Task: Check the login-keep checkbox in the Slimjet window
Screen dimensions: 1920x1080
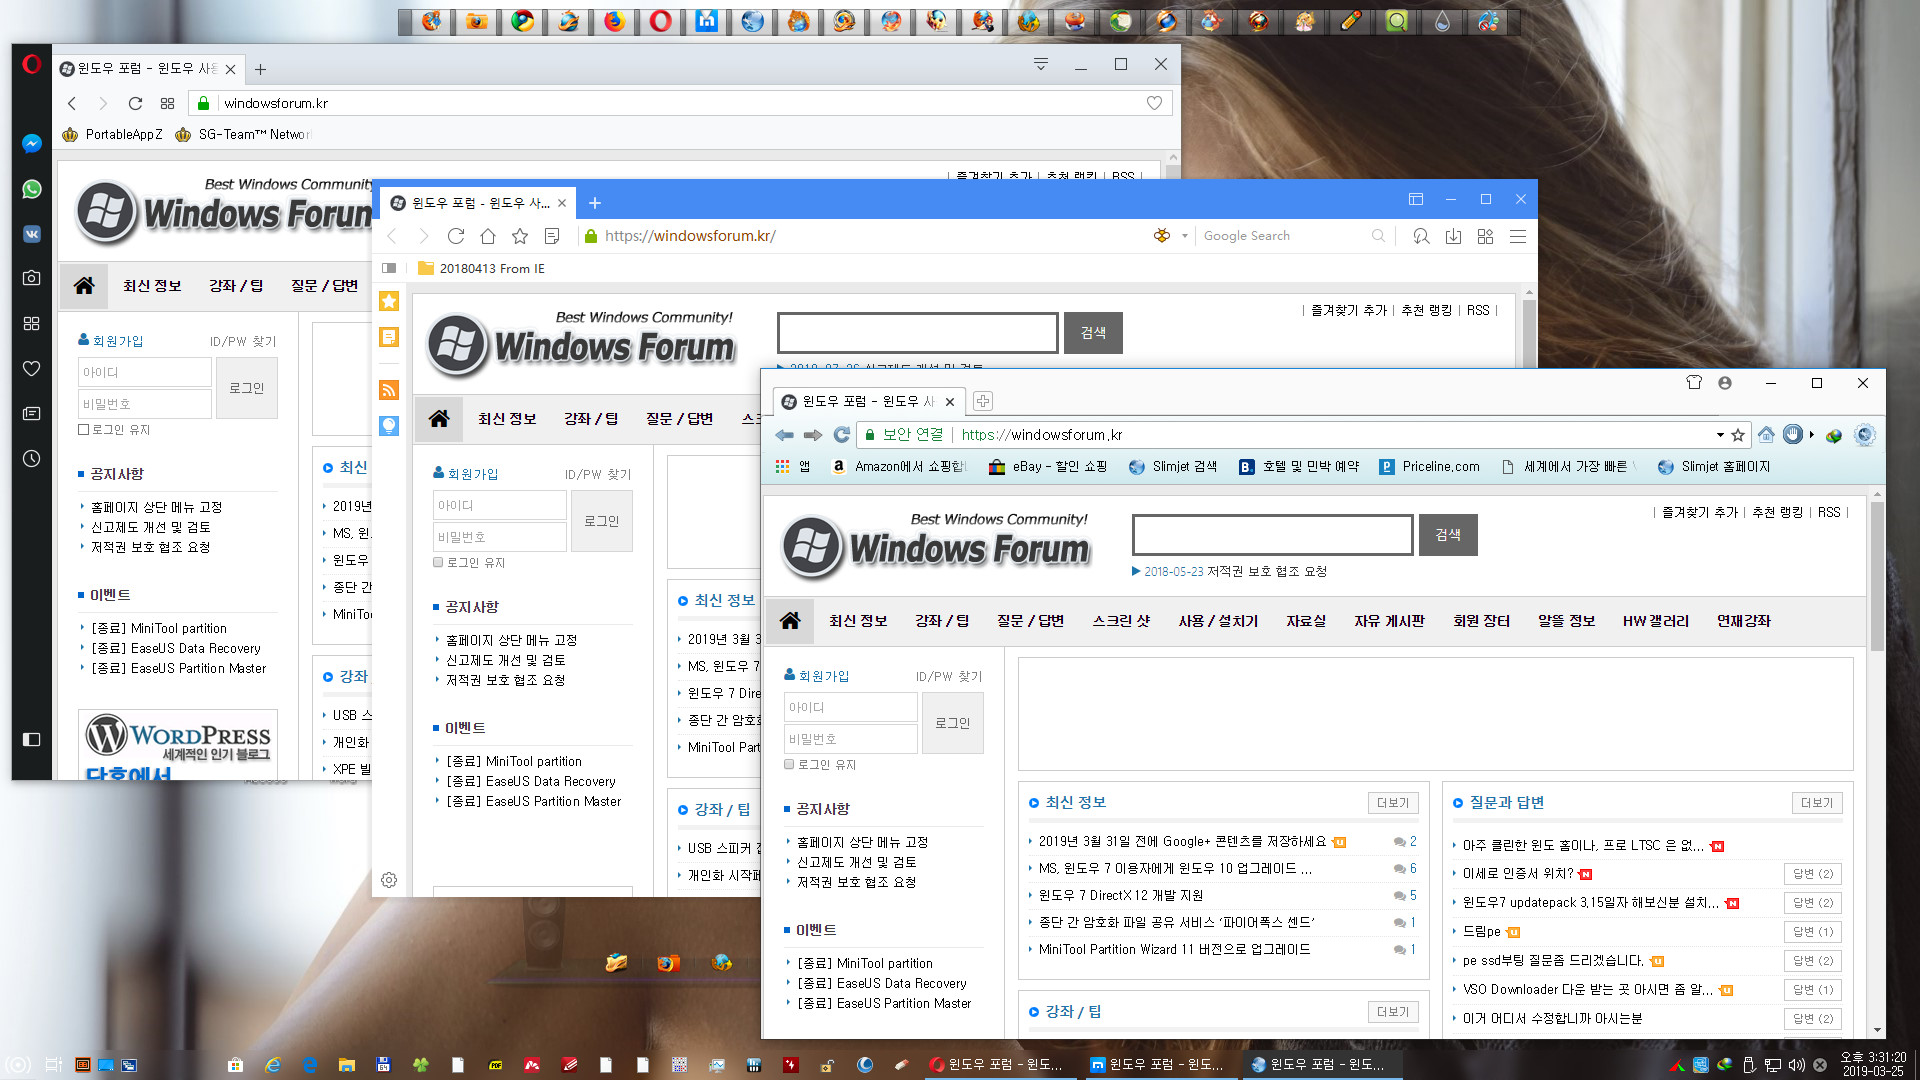Action: click(x=789, y=765)
